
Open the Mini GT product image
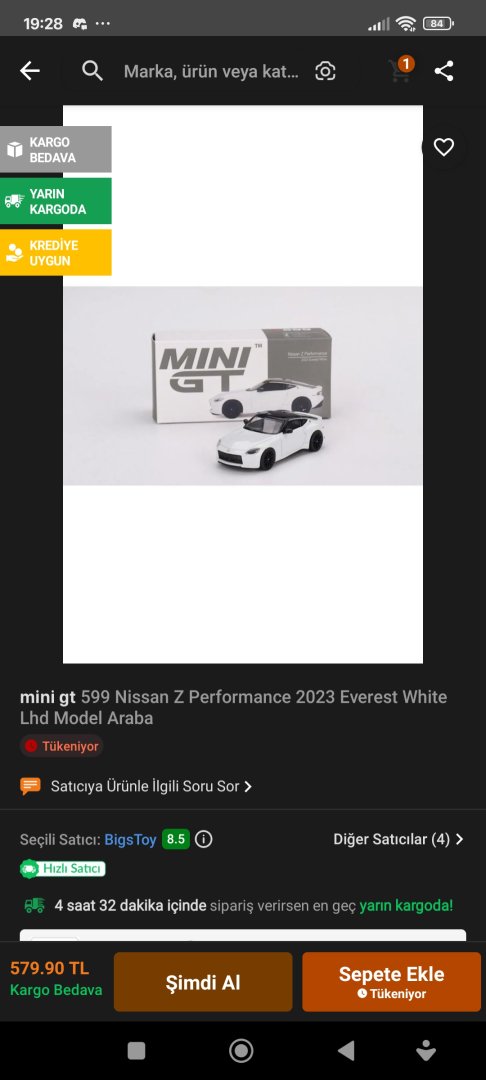point(243,384)
